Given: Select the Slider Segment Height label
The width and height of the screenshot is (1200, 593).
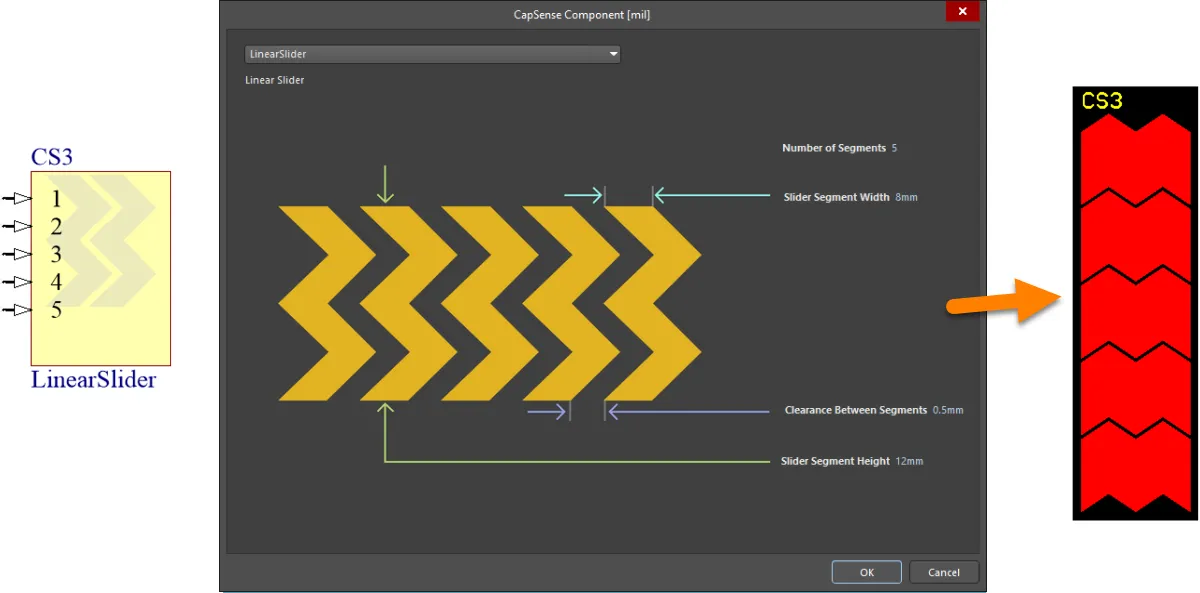Looking at the screenshot, I should (835, 461).
